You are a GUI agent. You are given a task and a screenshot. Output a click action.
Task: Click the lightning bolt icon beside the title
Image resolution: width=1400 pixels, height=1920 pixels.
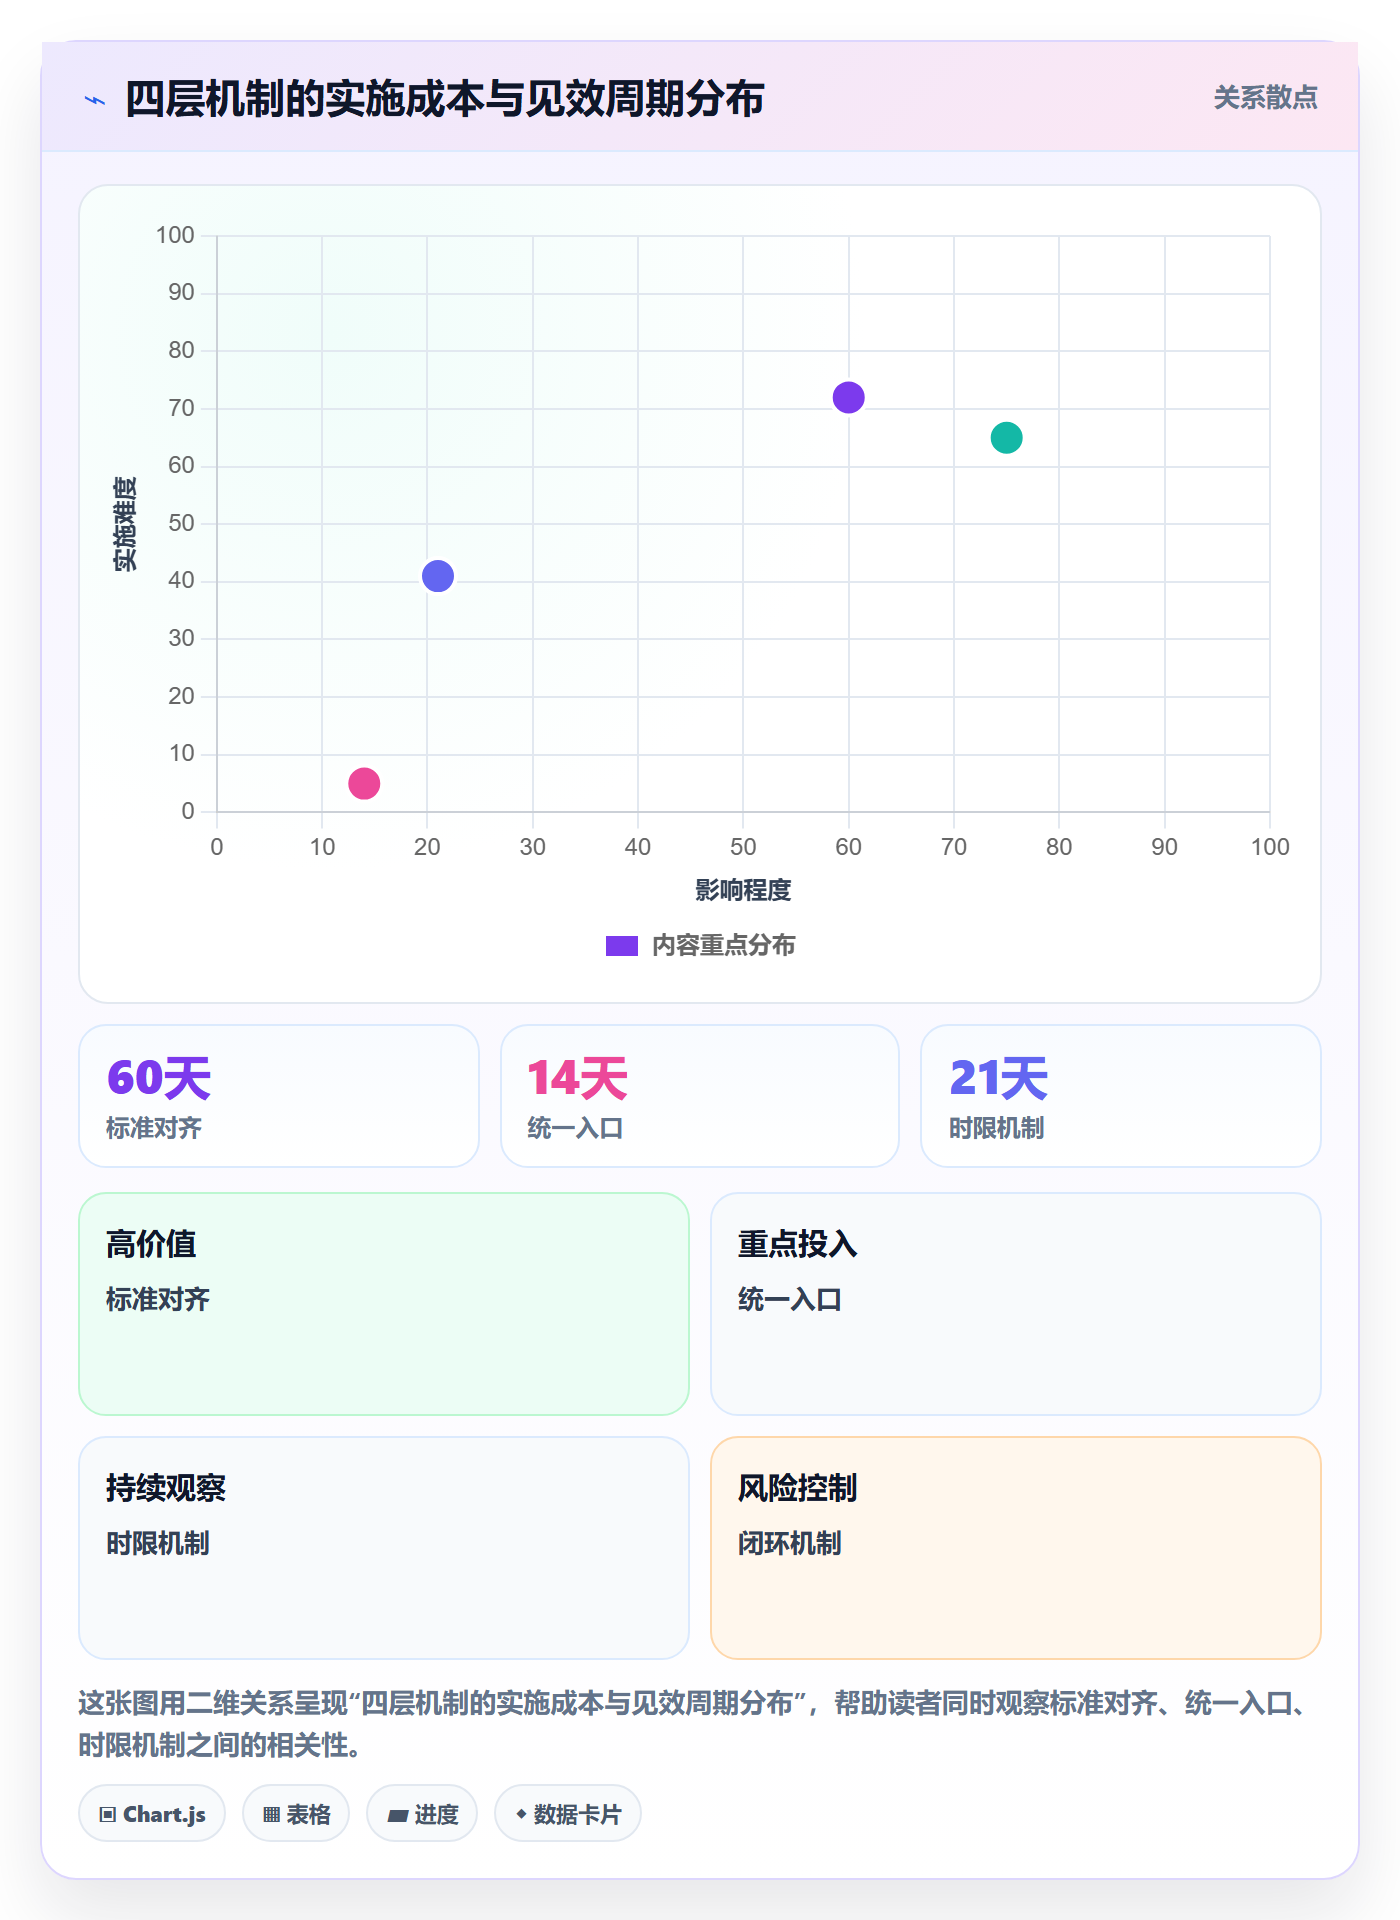95,100
